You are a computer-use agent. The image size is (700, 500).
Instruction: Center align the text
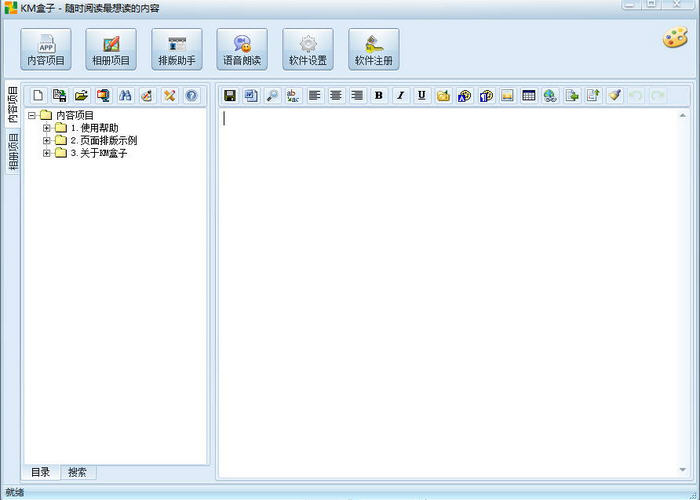pos(336,95)
